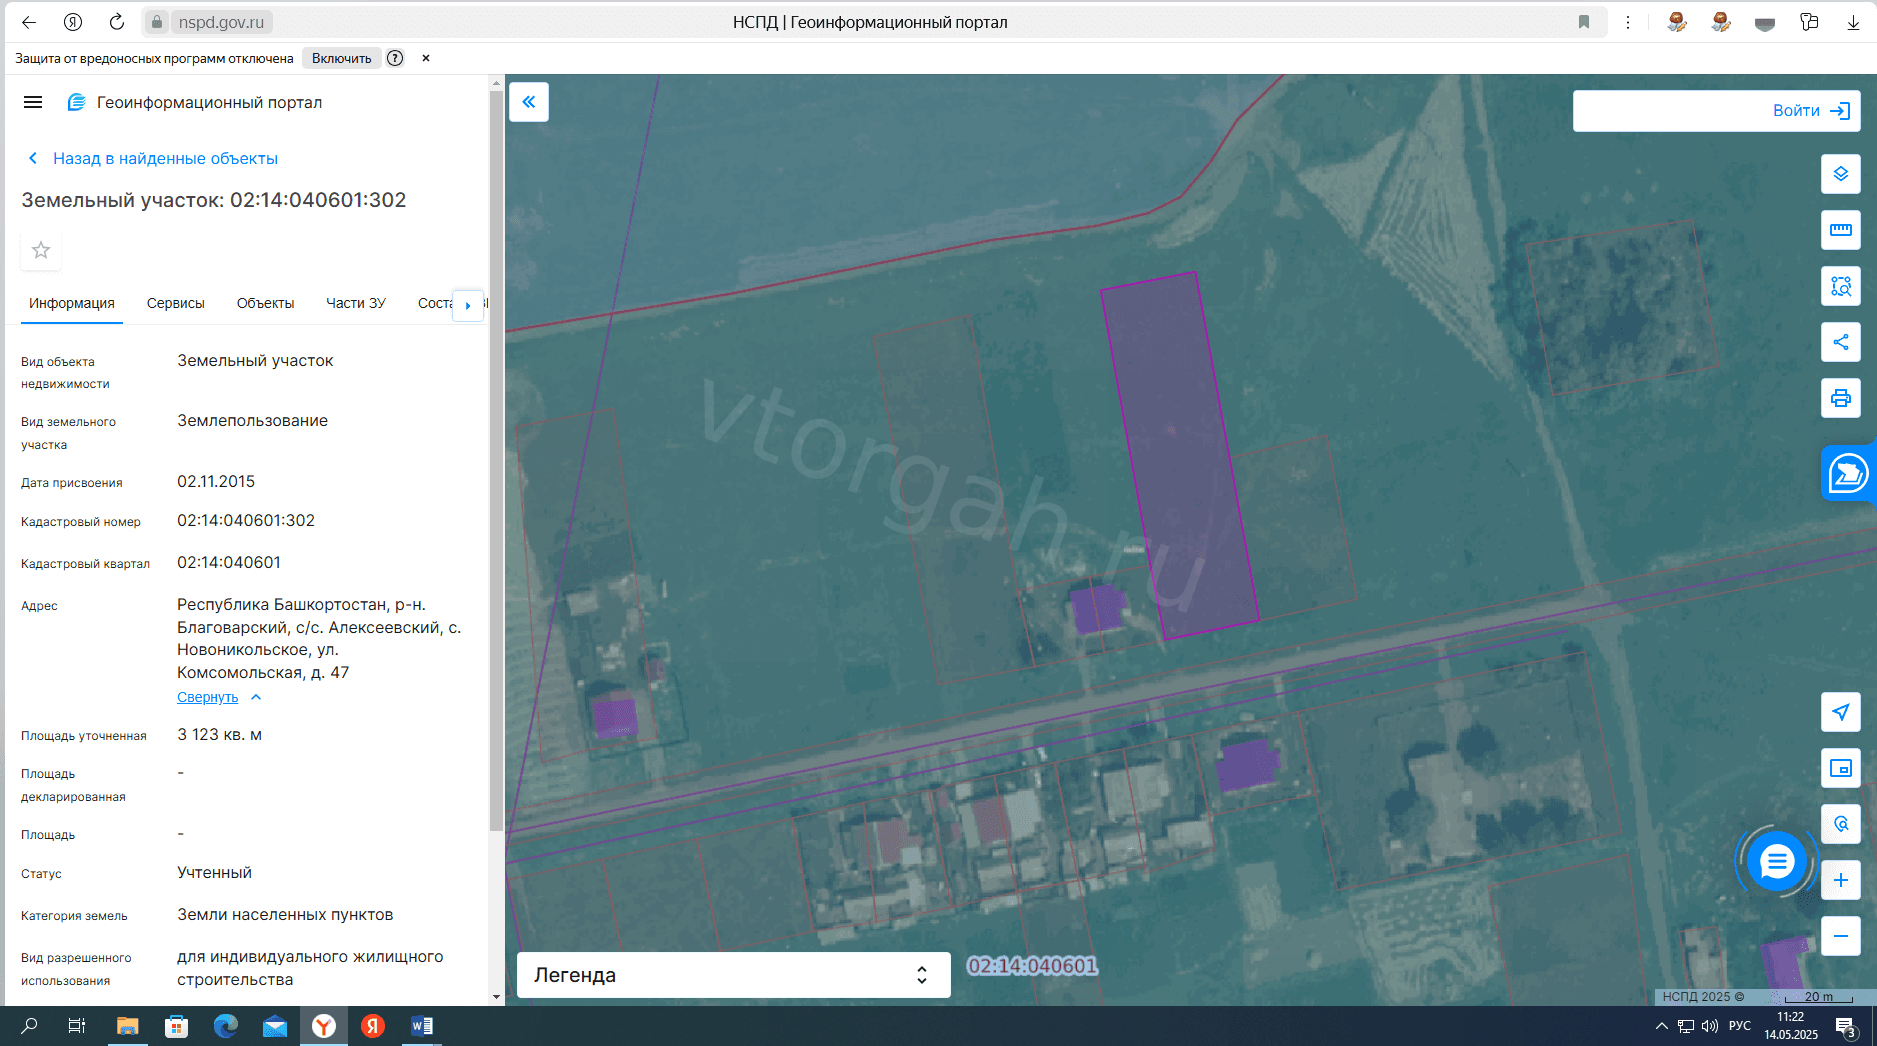Viewport: 1877px width, 1046px height.
Task: Click the nspd.gov.ru address field
Action: pos(221,22)
